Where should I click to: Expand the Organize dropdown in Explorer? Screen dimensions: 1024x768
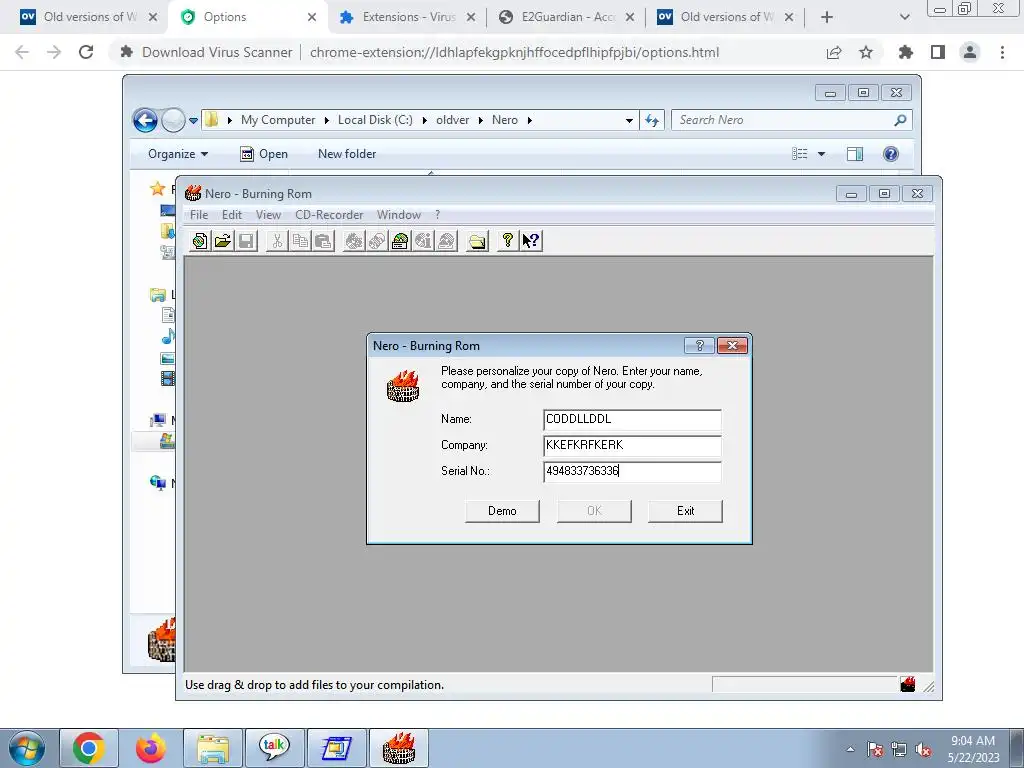[178, 153]
